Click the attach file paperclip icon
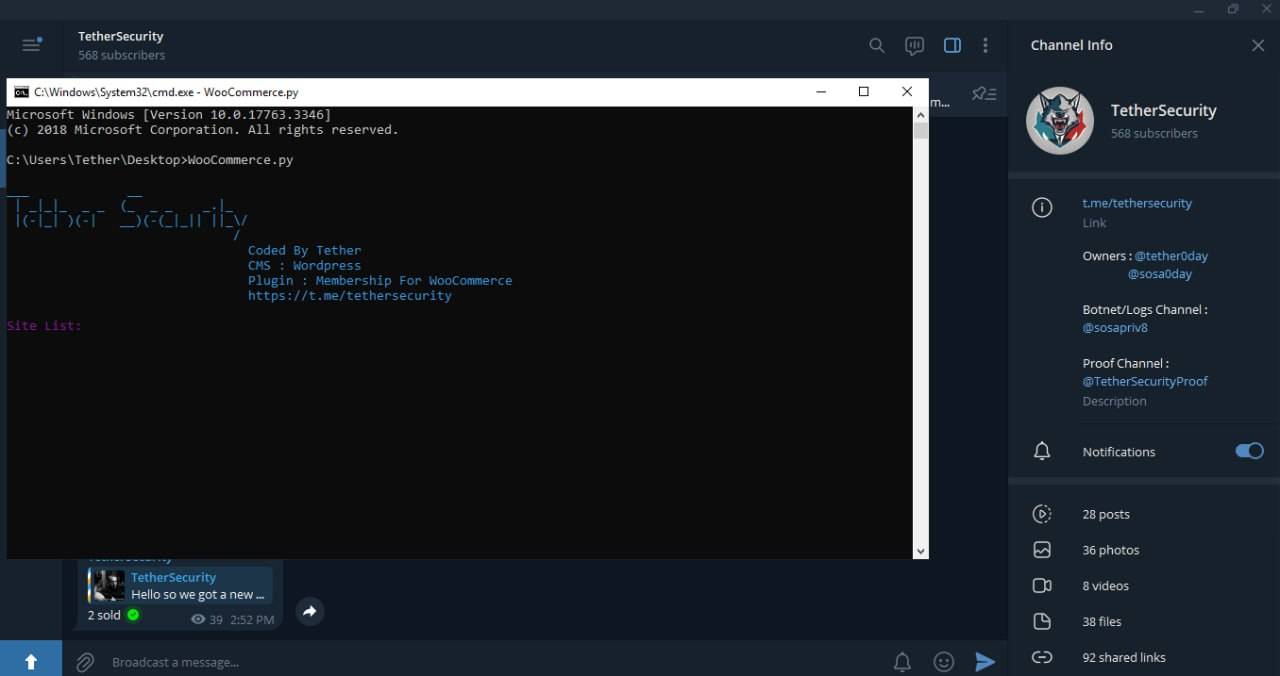The width and height of the screenshot is (1280, 676). pos(86,662)
